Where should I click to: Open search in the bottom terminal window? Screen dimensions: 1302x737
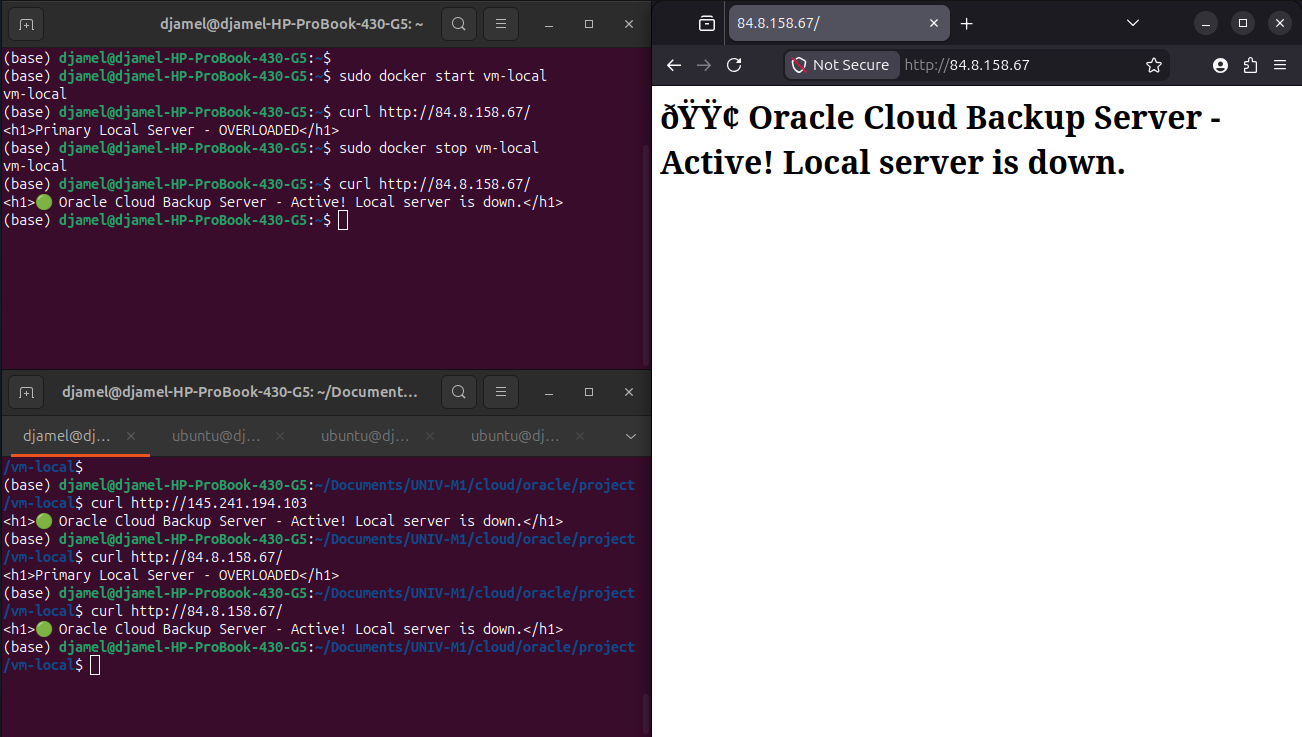tap(458, 392)
